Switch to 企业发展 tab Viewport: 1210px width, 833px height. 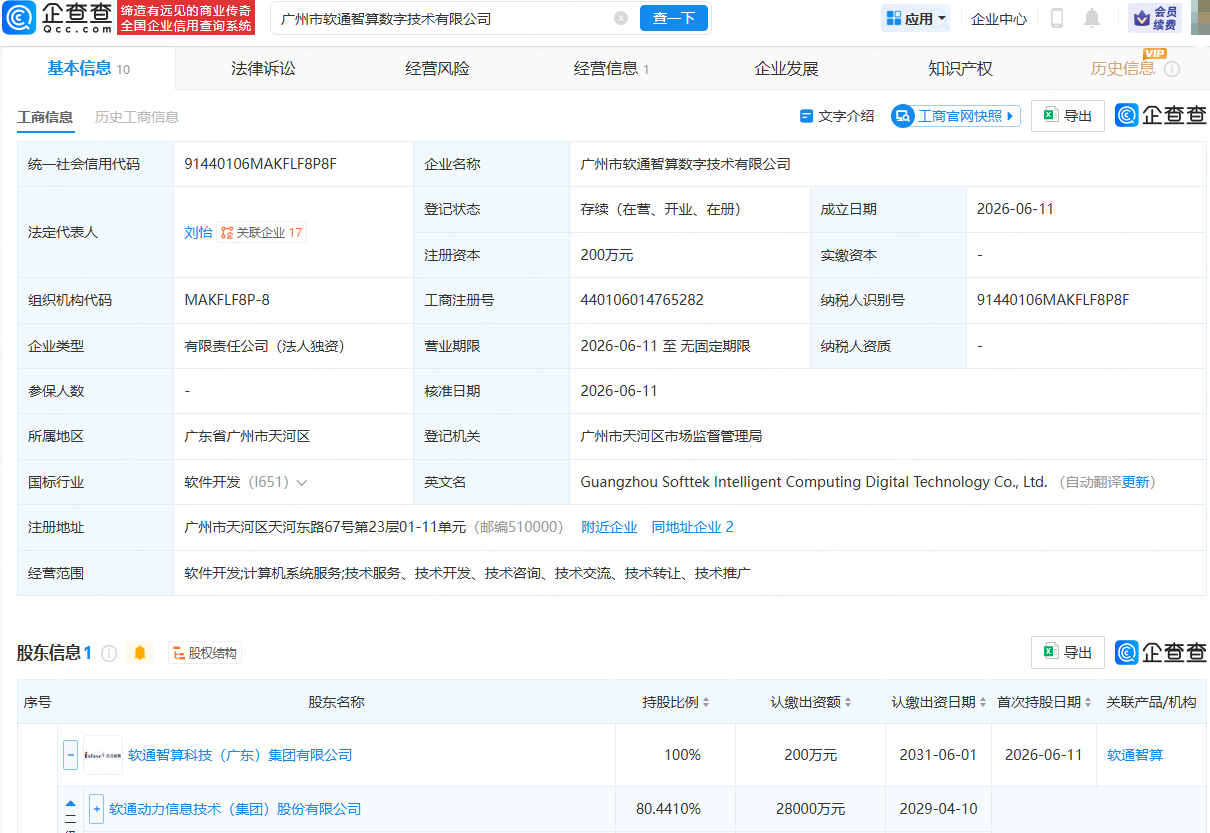tap(786, 68)
